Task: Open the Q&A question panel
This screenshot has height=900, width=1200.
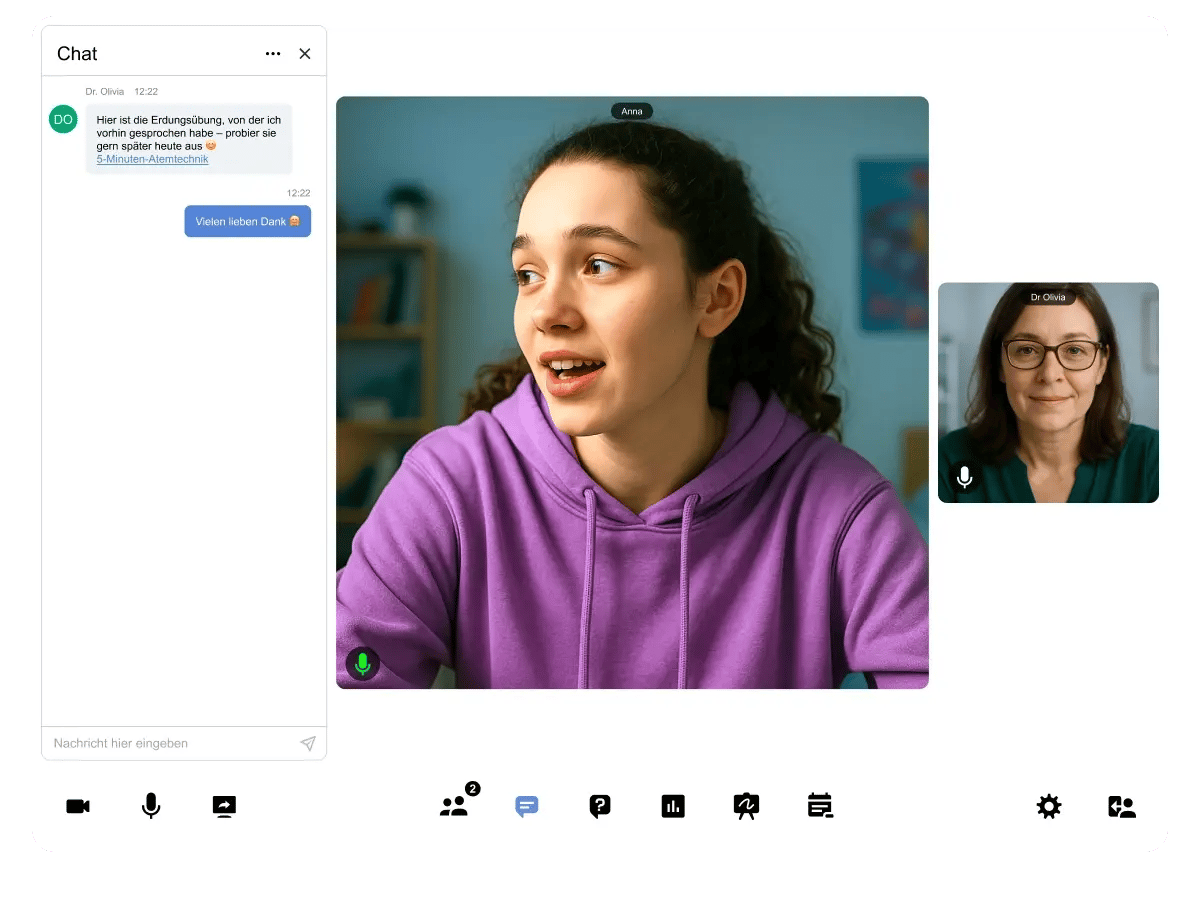Action: 600,806
